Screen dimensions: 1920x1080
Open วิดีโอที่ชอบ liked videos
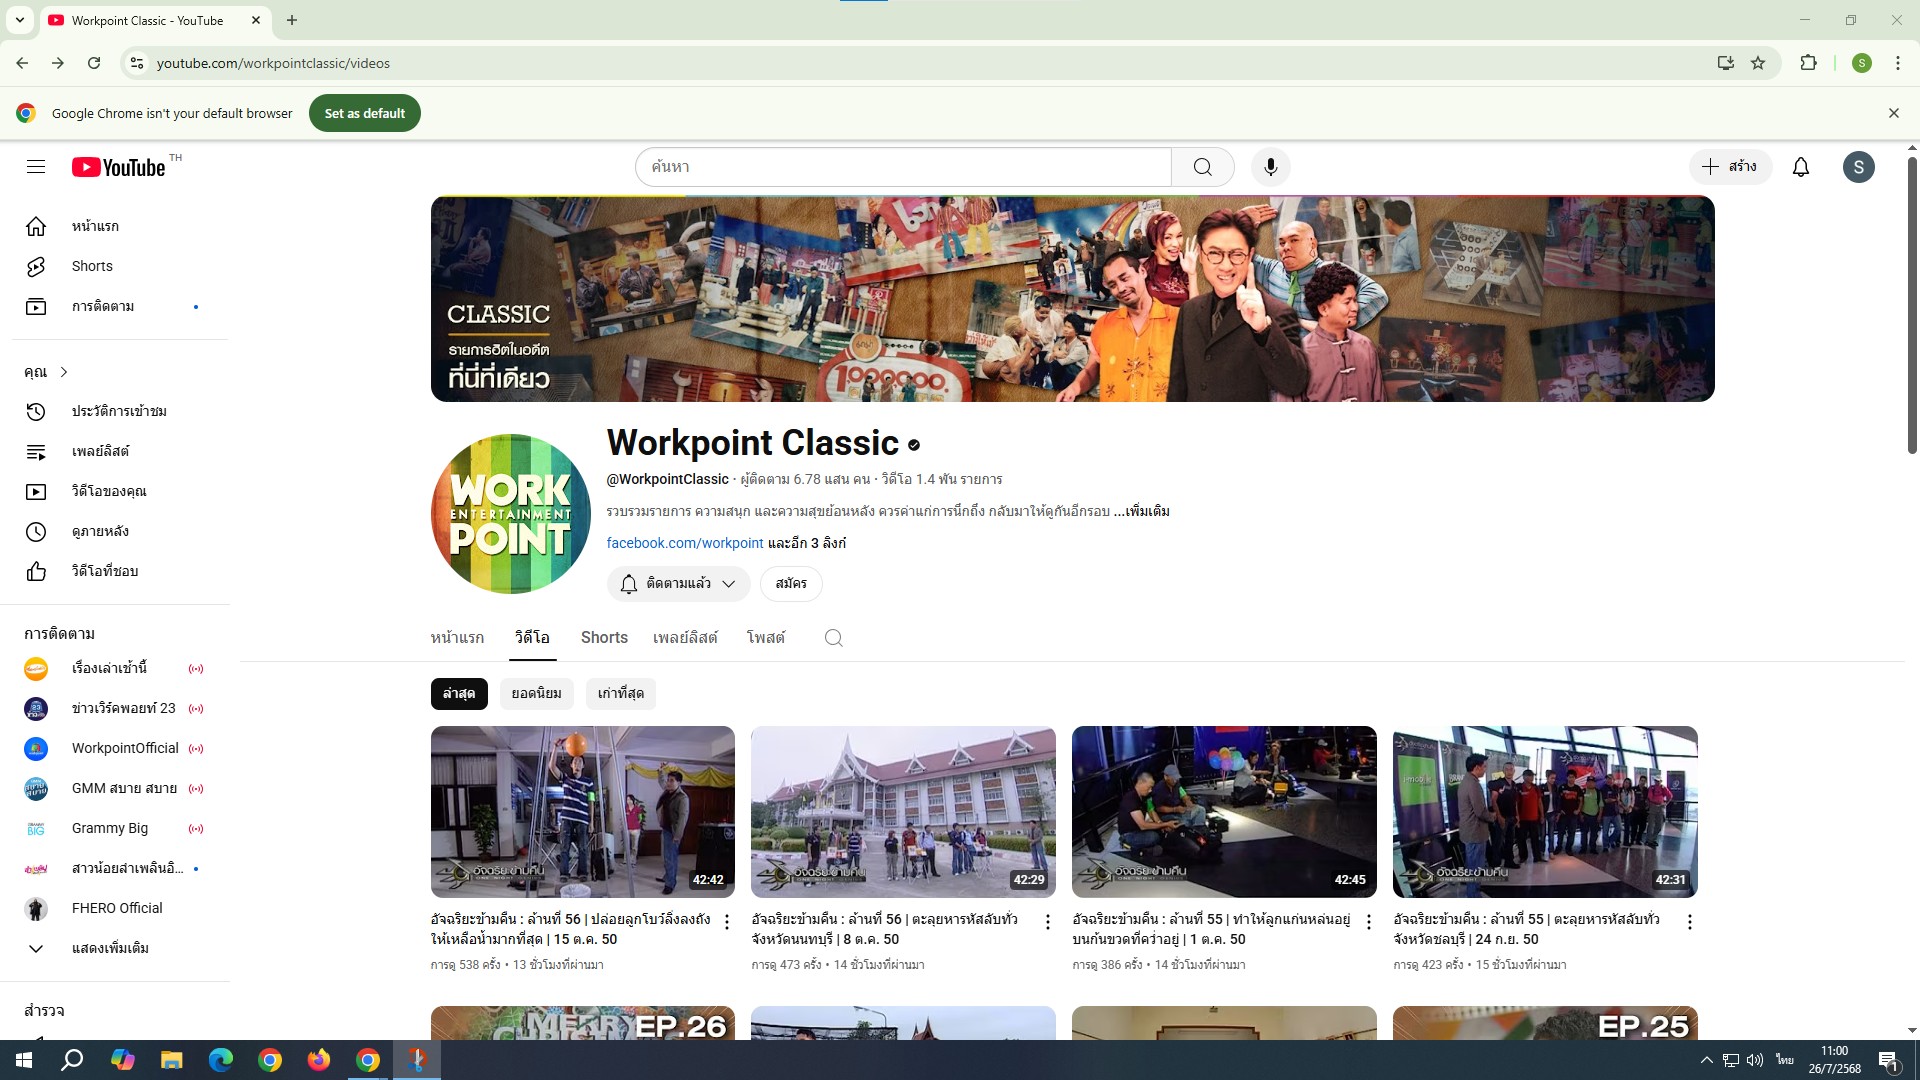120,571
